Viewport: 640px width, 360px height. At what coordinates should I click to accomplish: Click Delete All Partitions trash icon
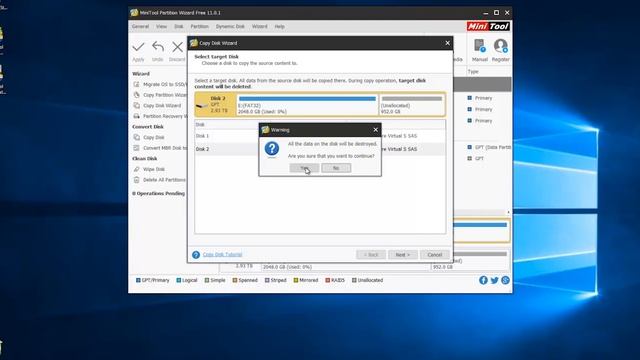pos(136,180)
